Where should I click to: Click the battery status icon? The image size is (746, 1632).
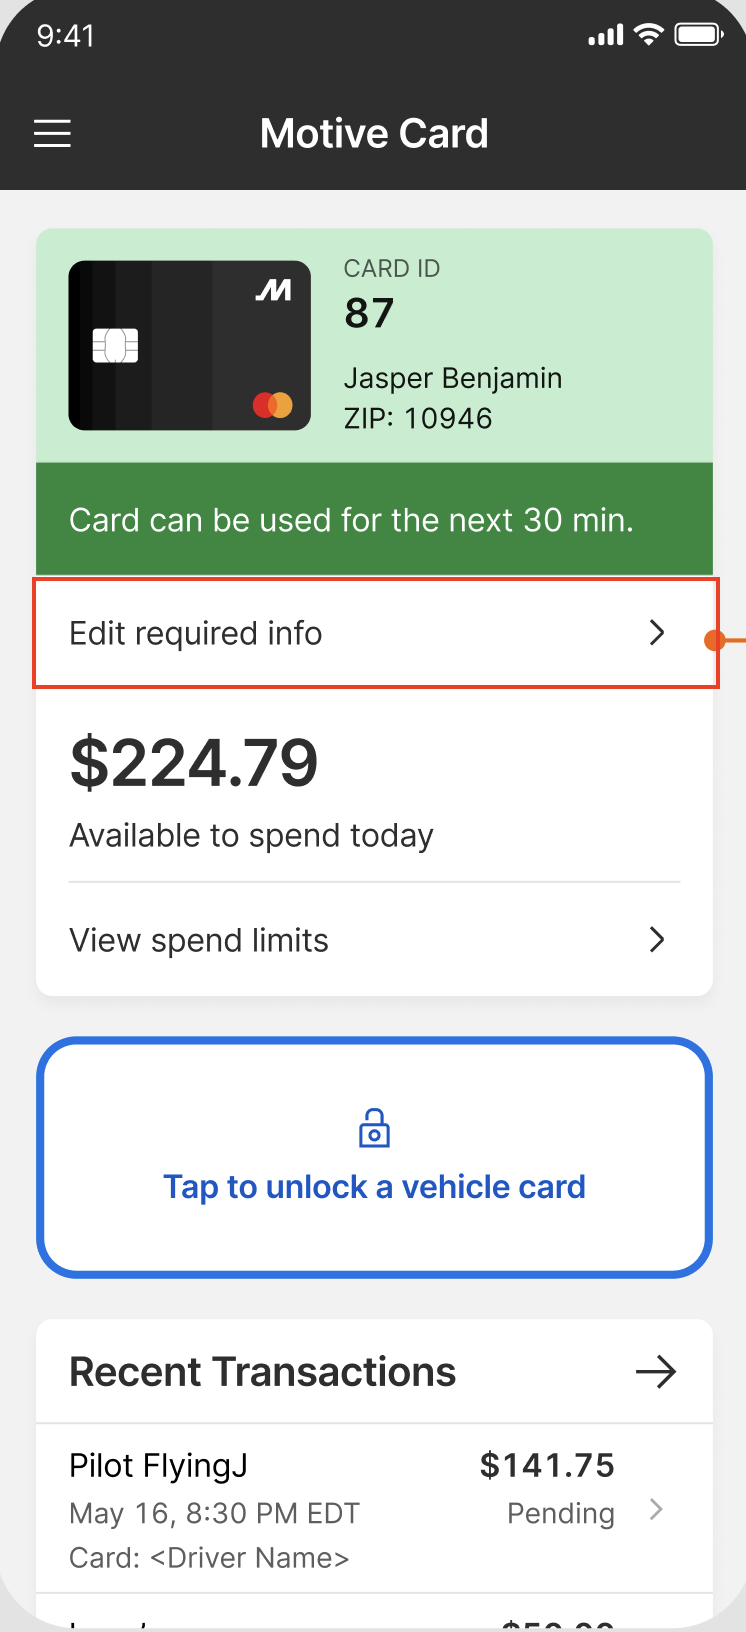pyautogui.click(x=698, y=36)
